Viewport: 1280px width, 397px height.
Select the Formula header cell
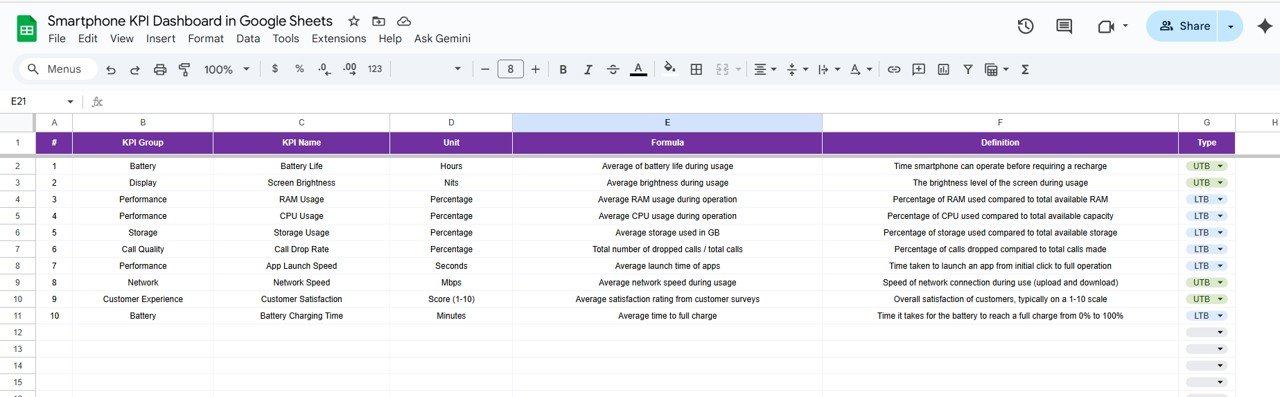click(x=667, y=143)
